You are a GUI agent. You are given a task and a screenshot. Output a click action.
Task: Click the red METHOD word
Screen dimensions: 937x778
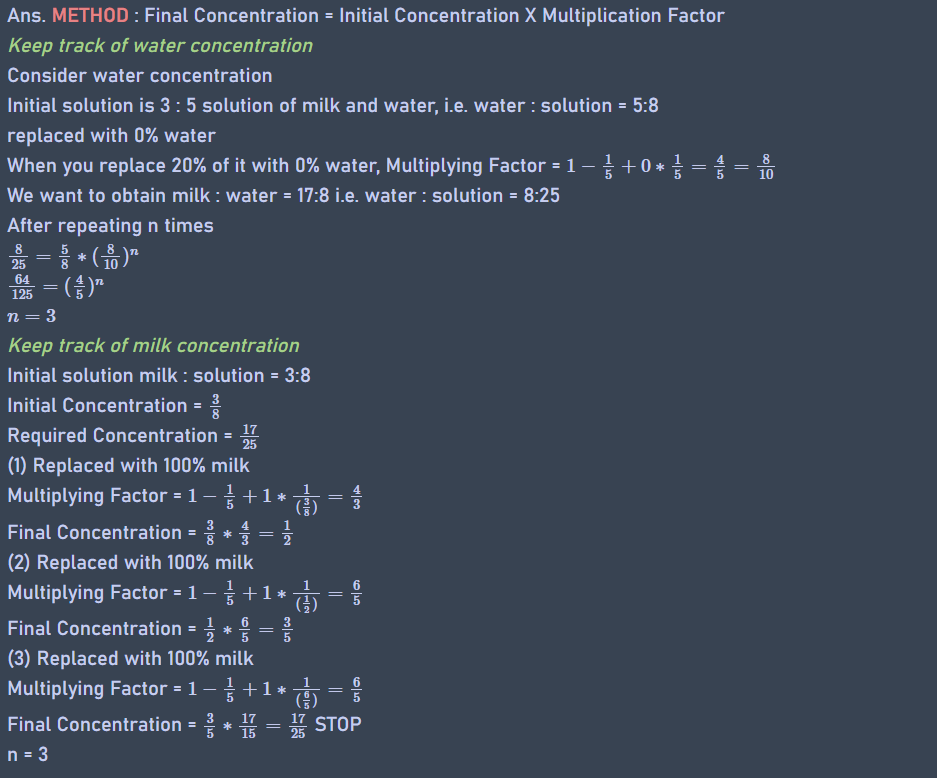click(x=90, y=15)
